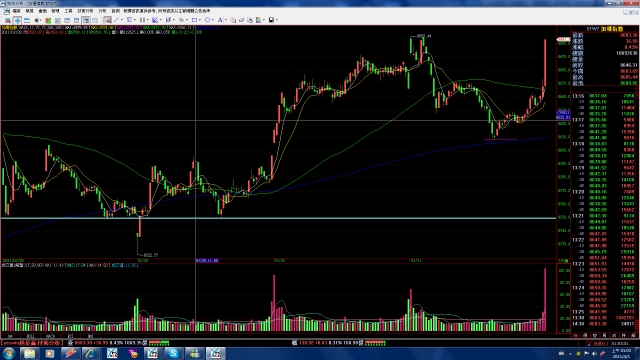Click the save floppy disk icon
This screenshot has width=640, height=360.
point(271,20)
